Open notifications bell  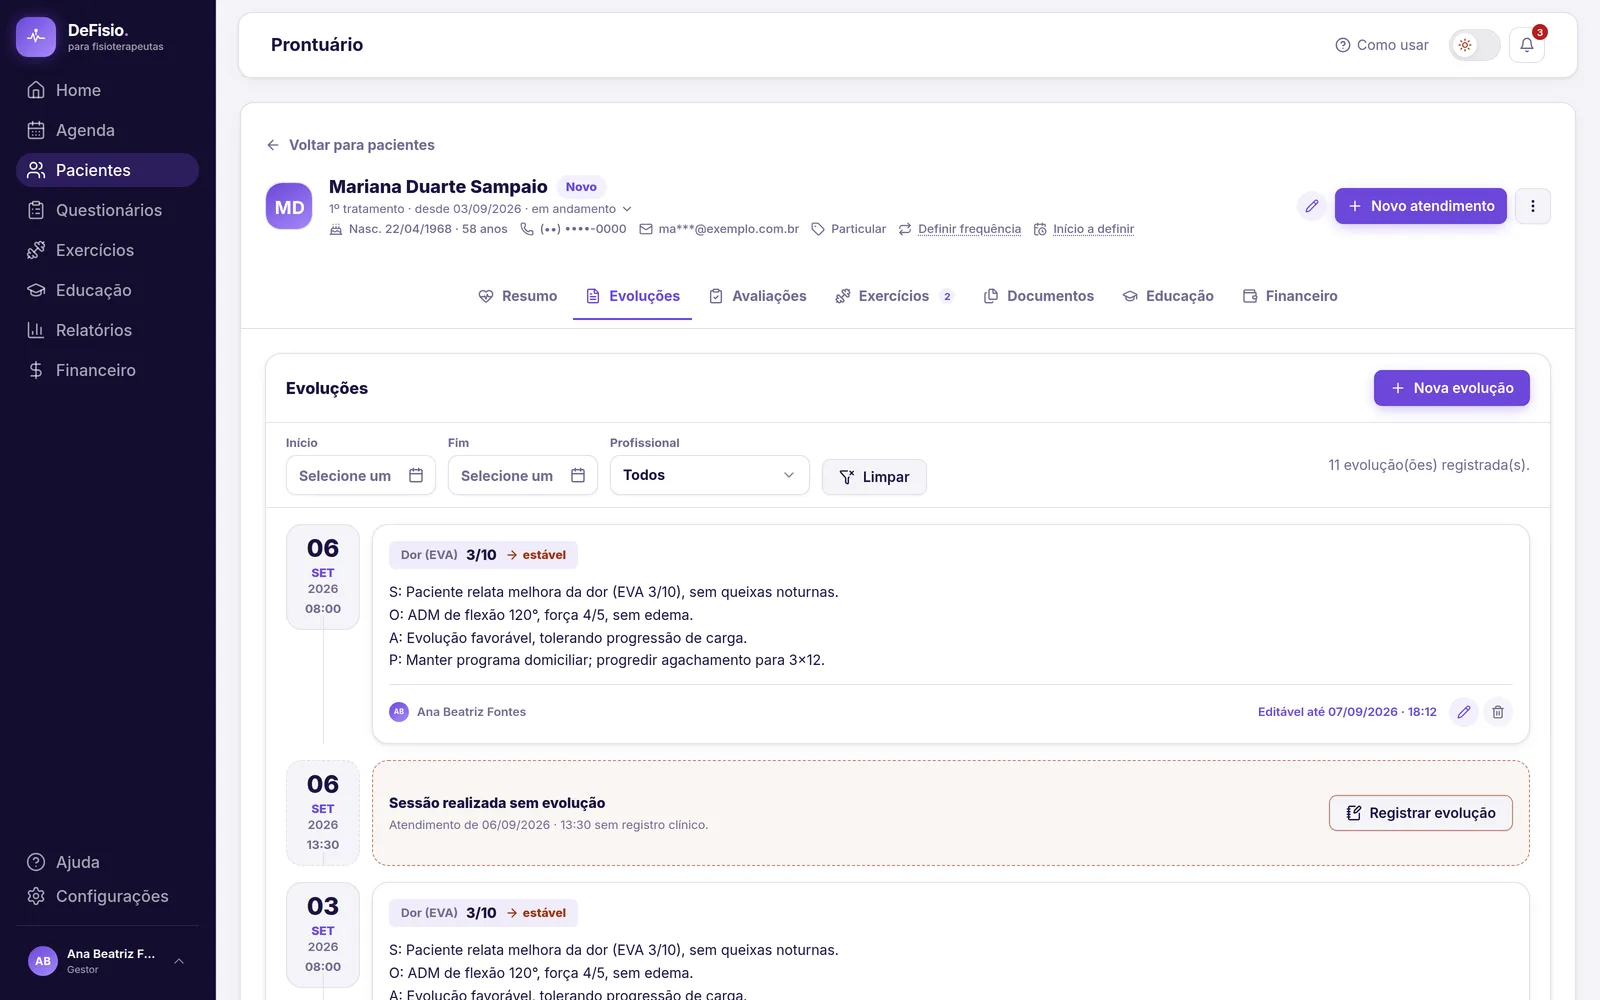pos(1527,45)
